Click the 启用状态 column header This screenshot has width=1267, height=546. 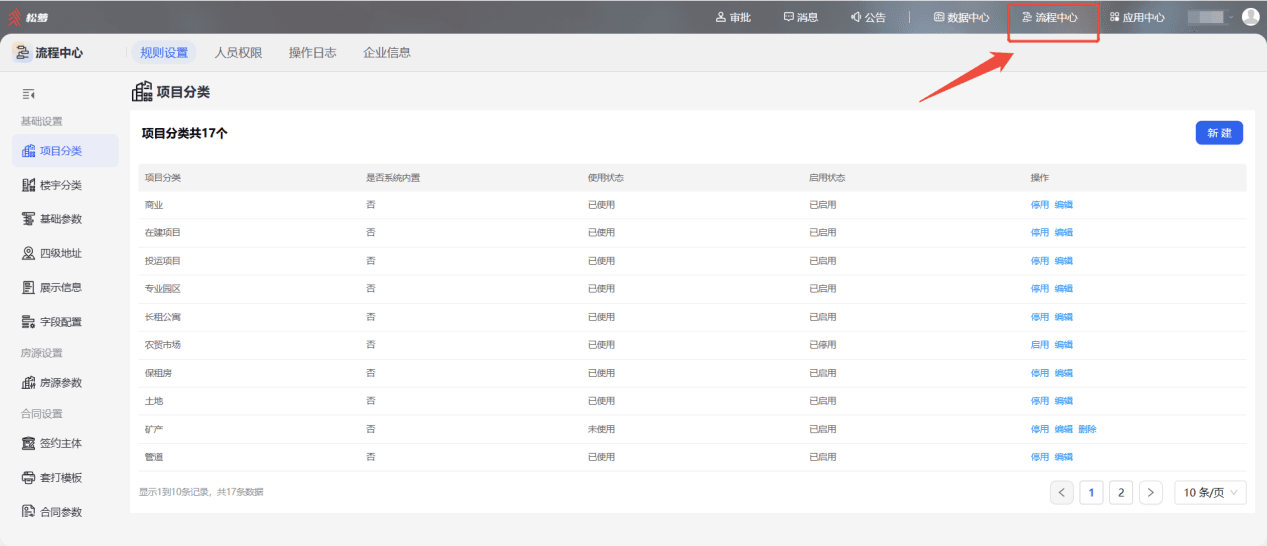coord(827,178)
